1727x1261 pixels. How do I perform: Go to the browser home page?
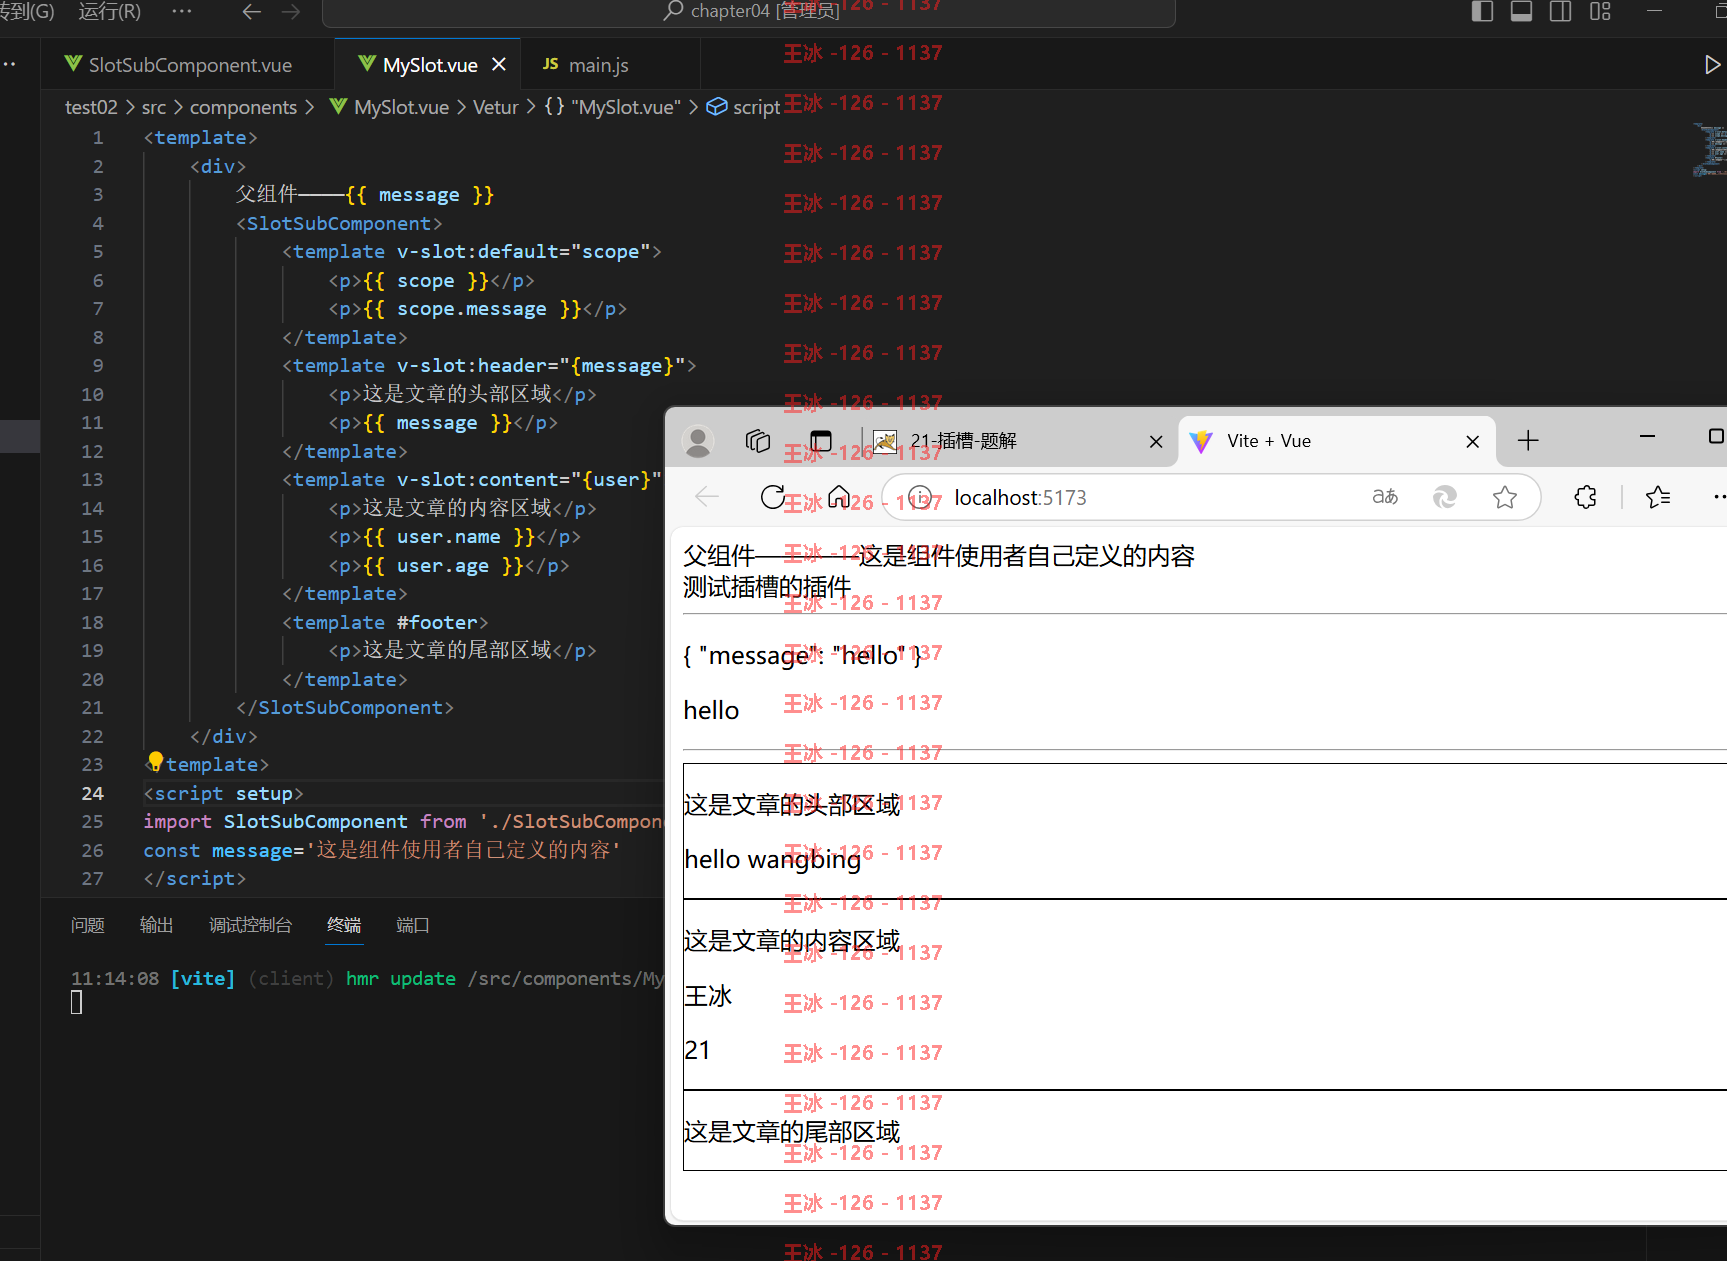[840, 497]
